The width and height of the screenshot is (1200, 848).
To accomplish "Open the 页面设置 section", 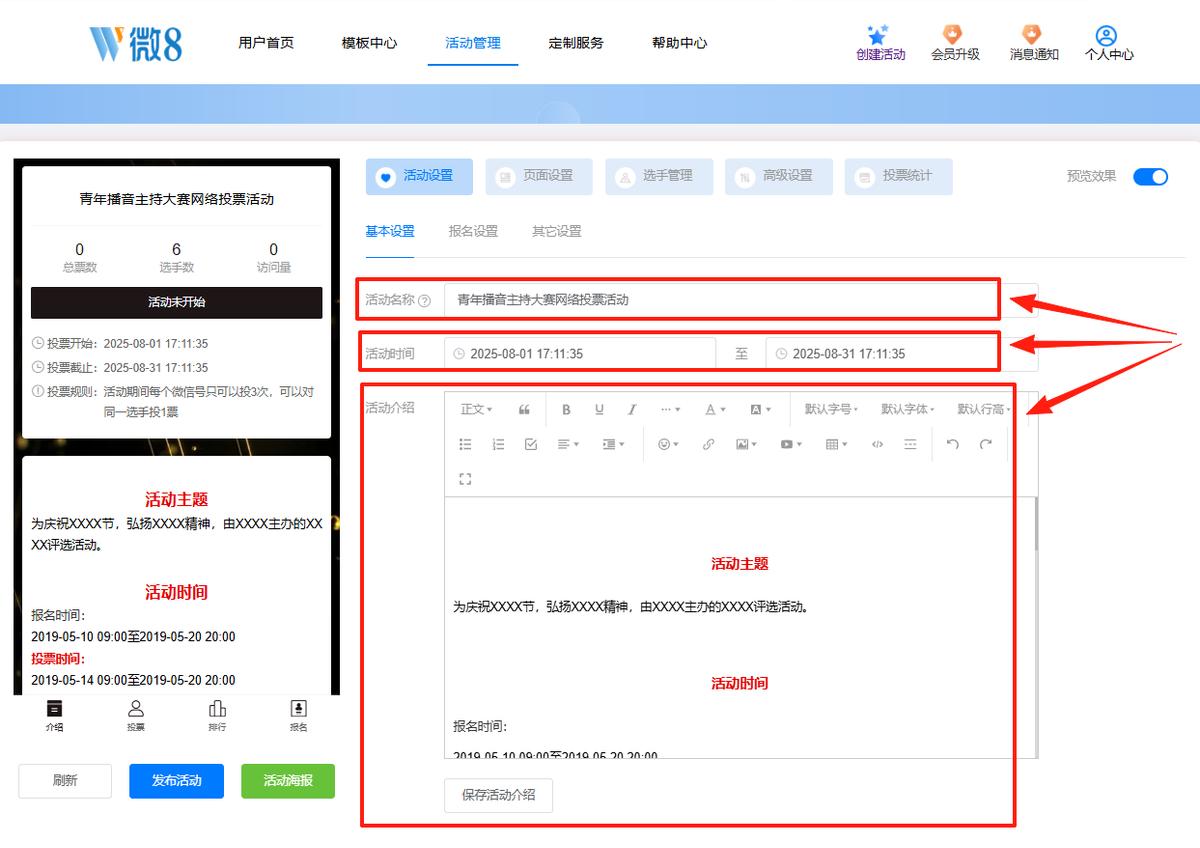I will 539,176.
